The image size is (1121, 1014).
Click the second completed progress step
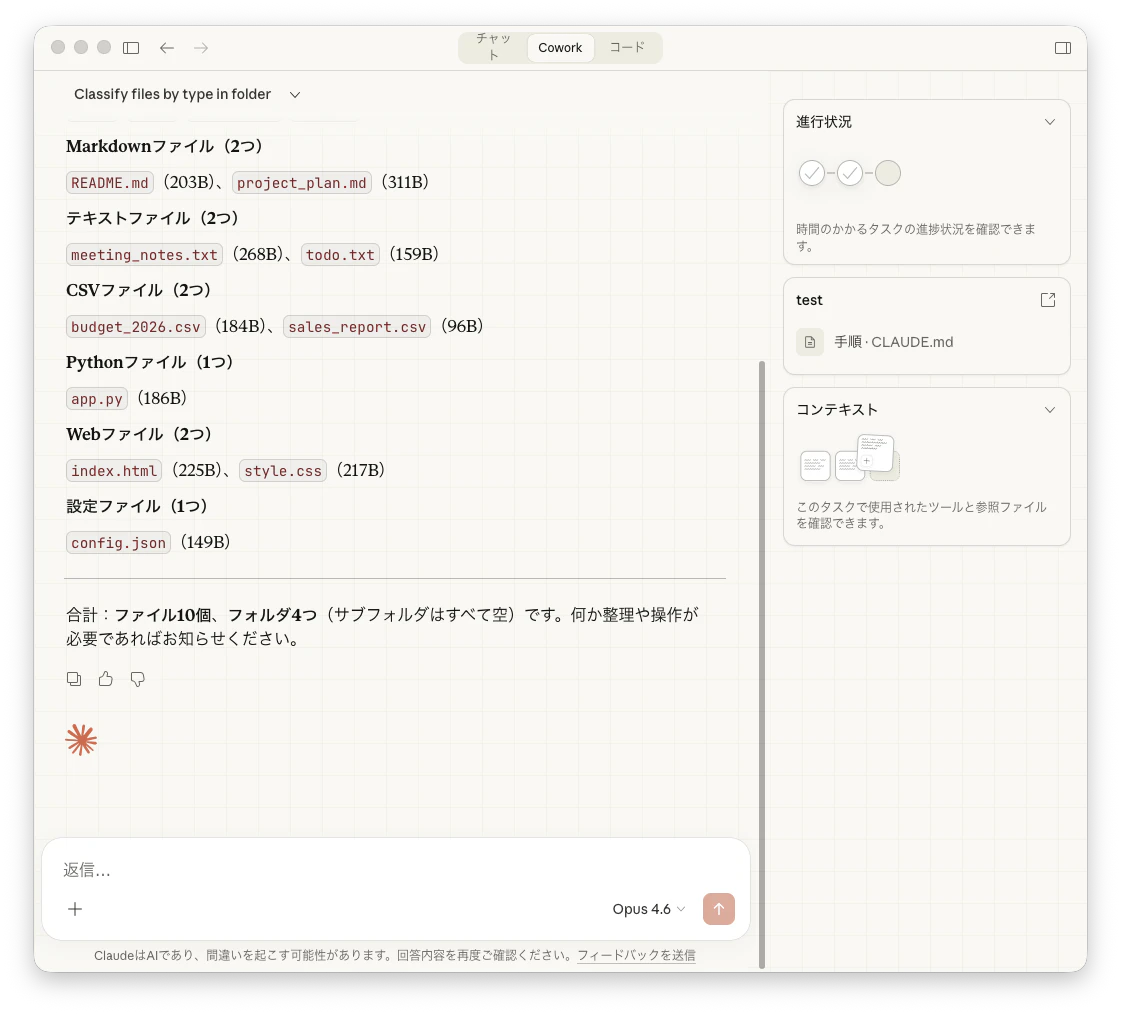(x=849, y=173)
